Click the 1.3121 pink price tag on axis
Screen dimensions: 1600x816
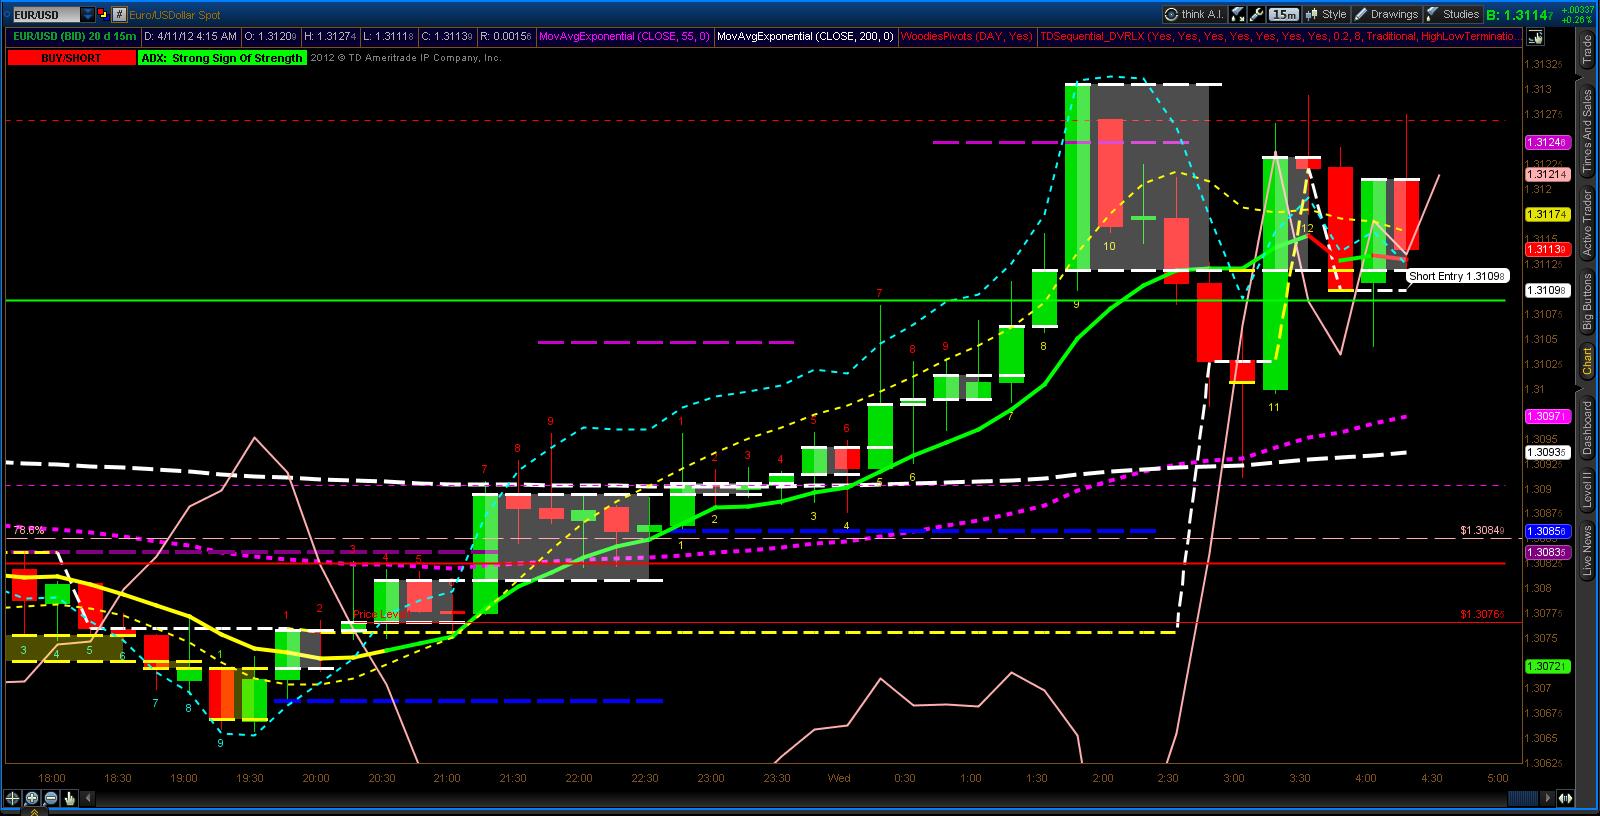coord(1546,174)
